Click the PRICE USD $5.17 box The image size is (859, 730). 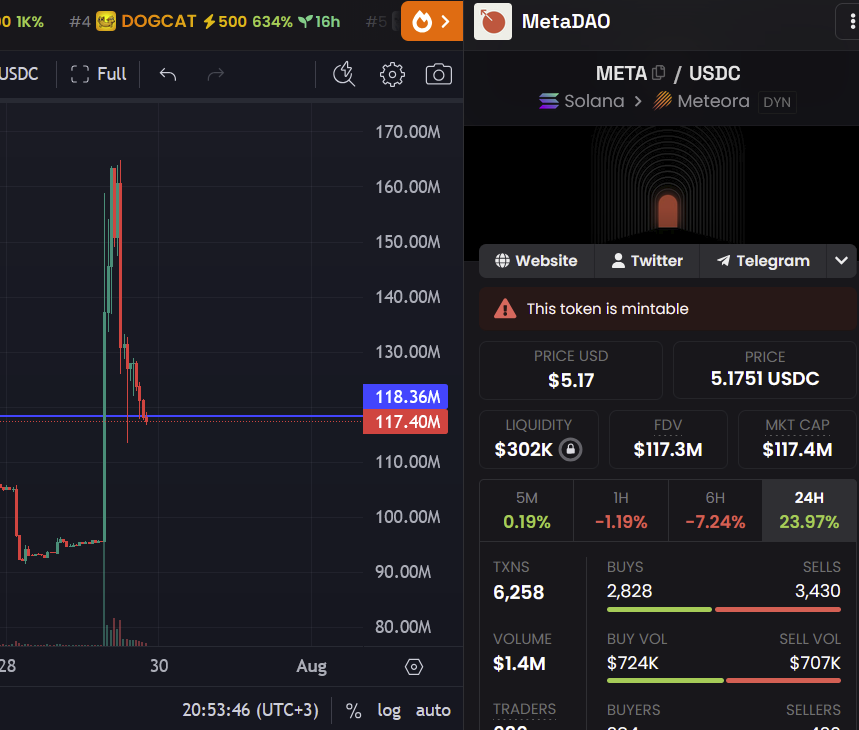point(571,370)
